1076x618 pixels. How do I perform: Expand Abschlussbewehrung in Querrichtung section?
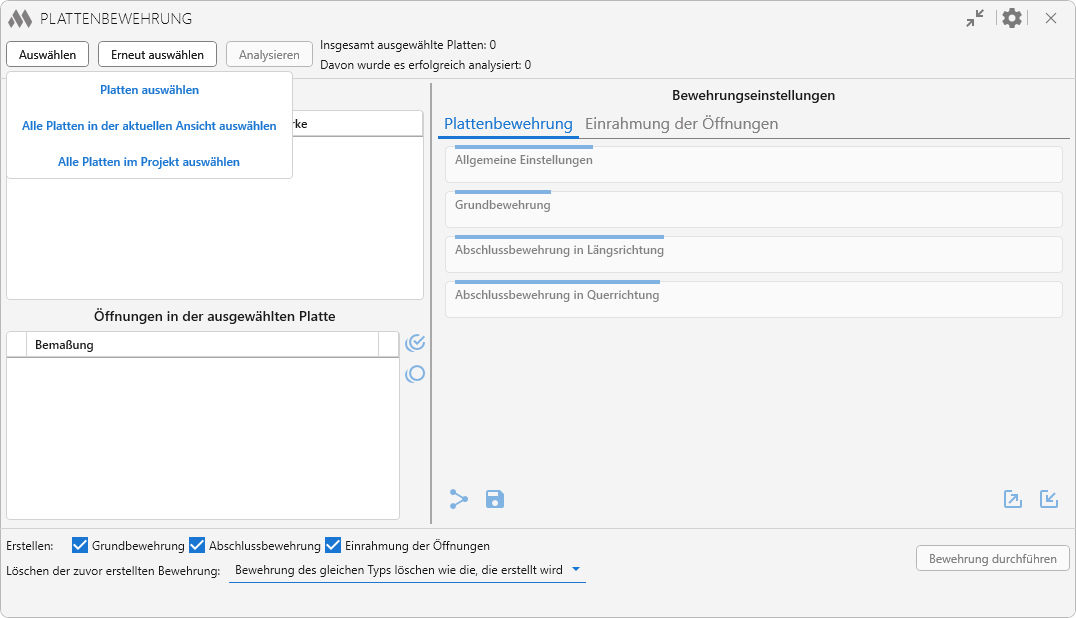click(x=753, y=299)
